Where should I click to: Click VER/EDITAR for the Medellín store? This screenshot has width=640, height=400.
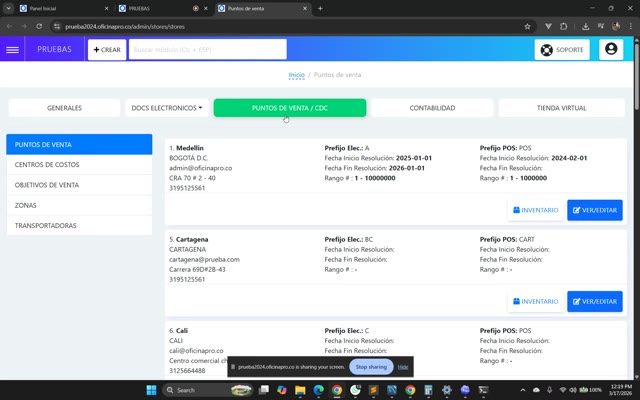pyautogui.click(x=595, y=210)
